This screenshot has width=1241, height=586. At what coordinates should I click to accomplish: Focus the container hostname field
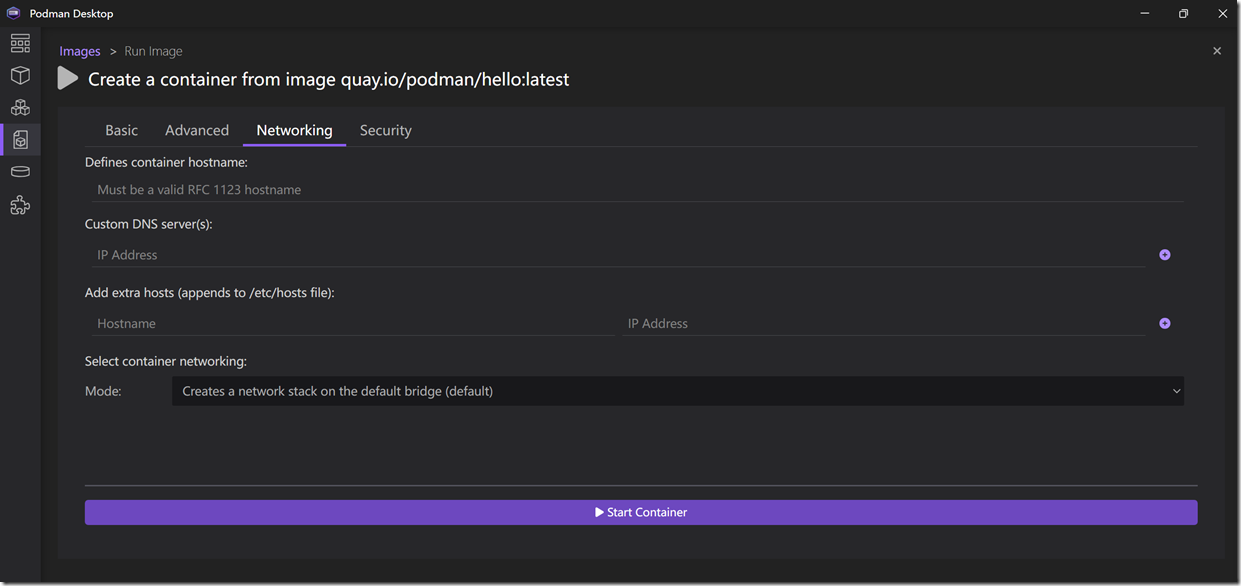coord(634,190)
